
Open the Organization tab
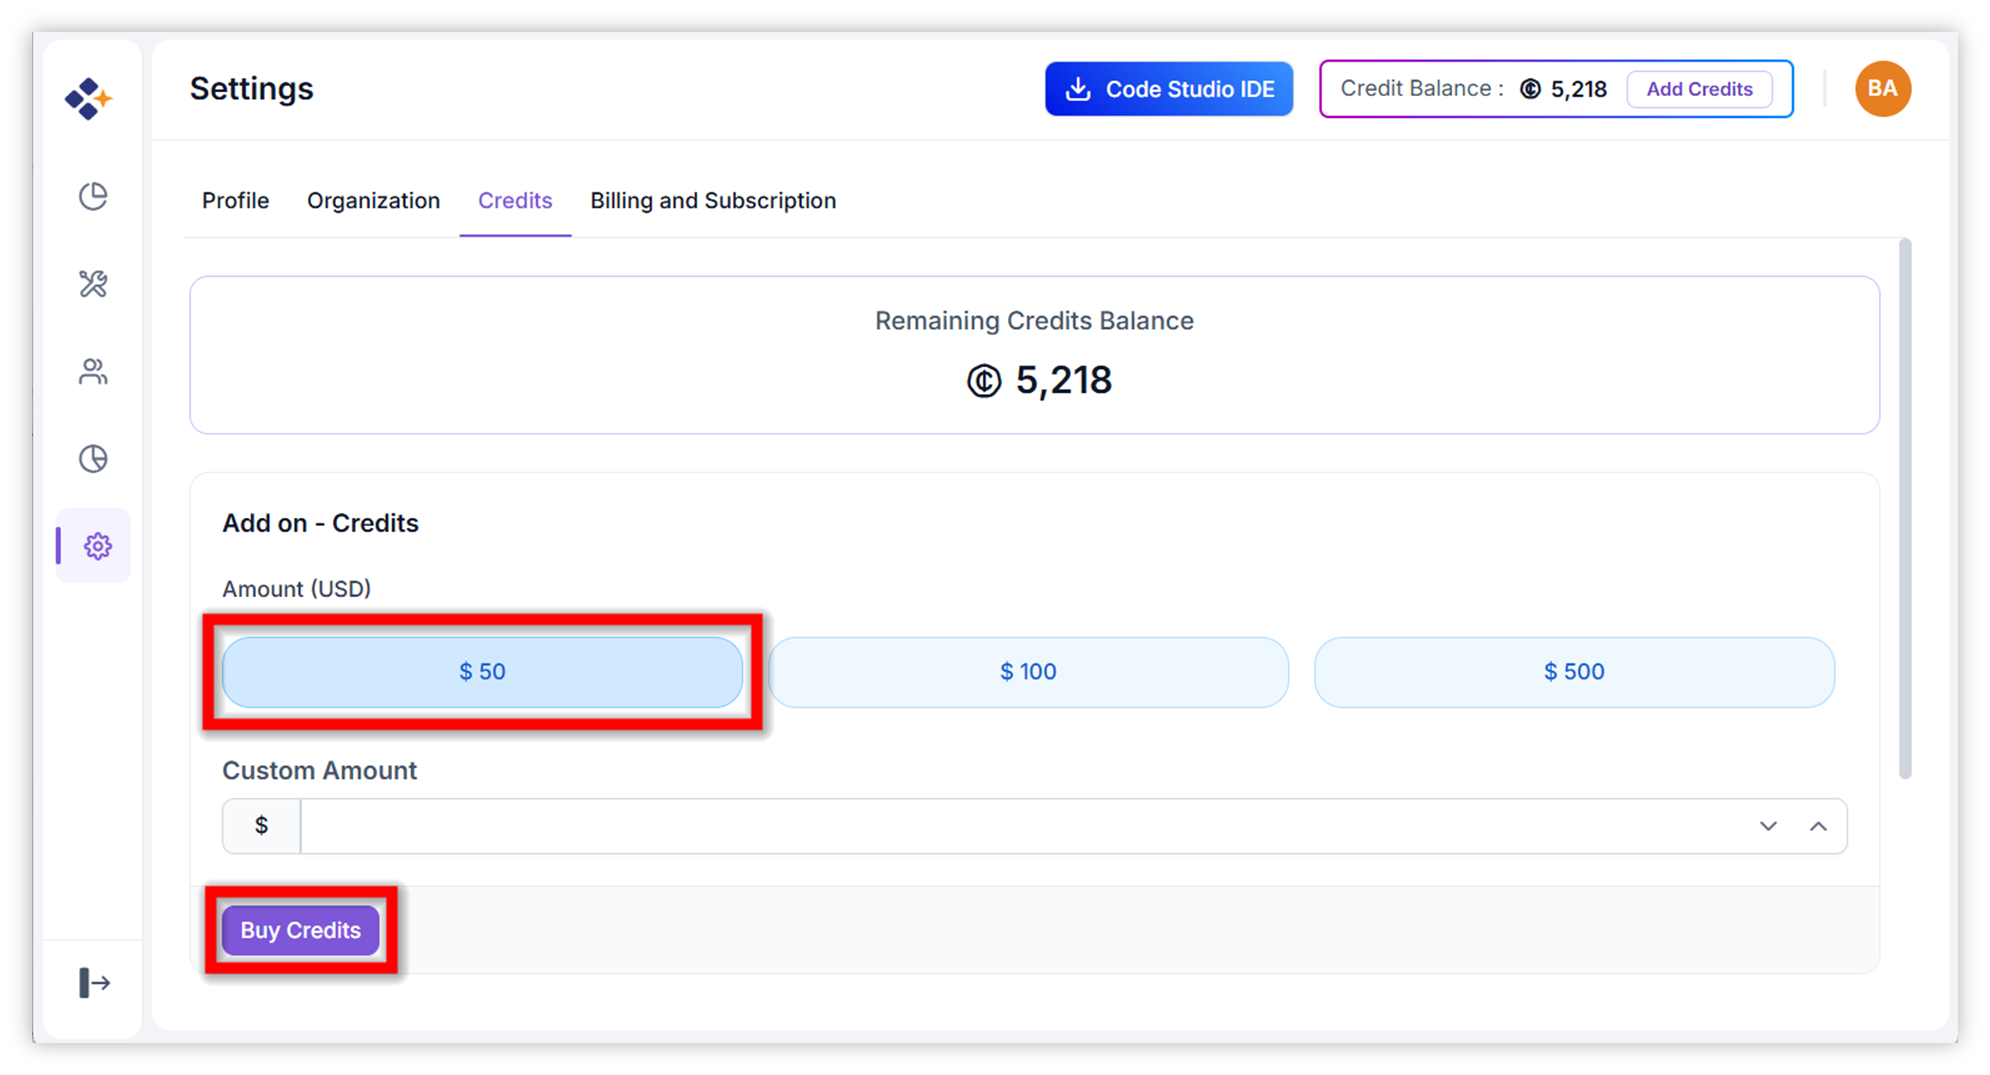click(x=373, y=201)
